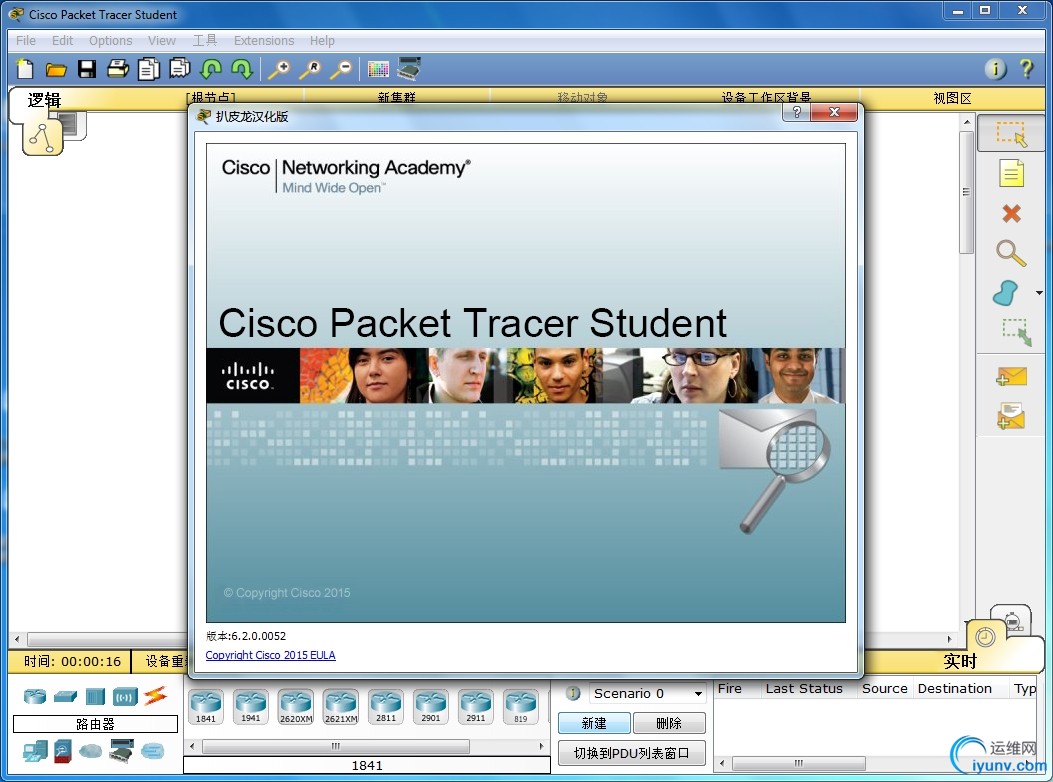This screenshot has height=782, width=1053.
Task: Click the Add Complex PDU envelope icon
Action: [x=1011, y=416]
